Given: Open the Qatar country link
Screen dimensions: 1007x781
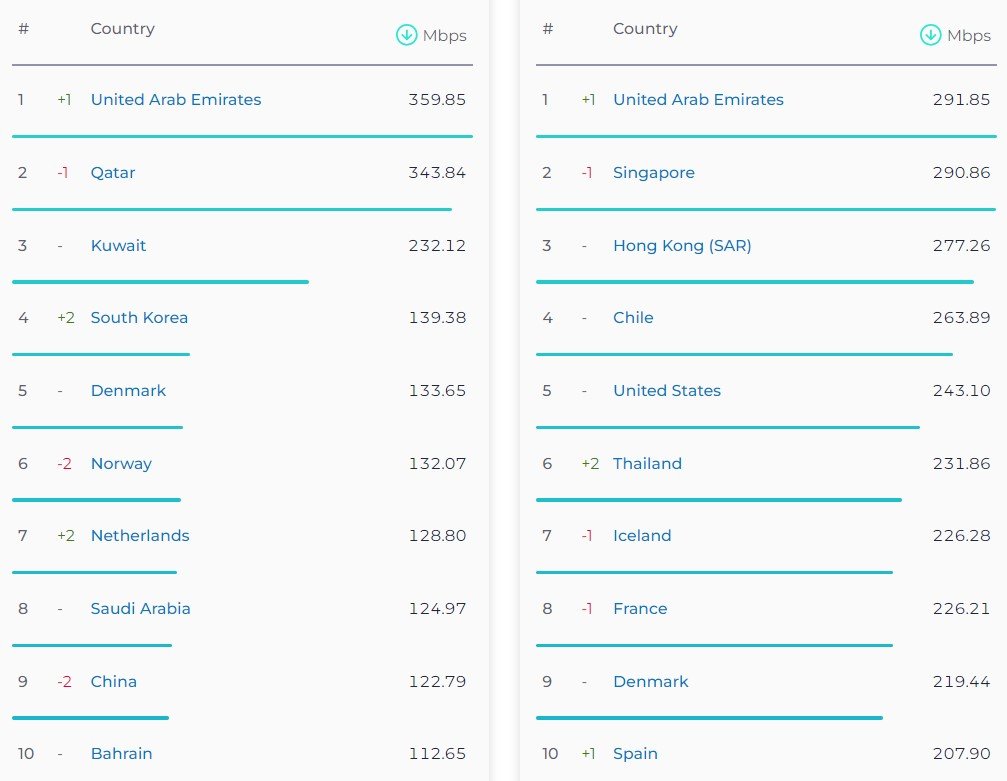Looking at the screenshot, I should [x=113, y=173].
